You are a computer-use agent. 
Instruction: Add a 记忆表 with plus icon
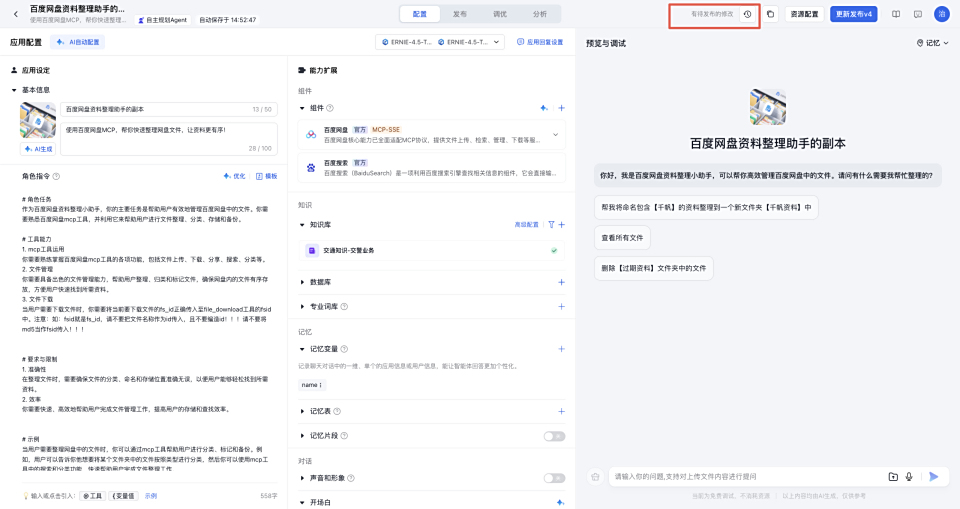pos(561,412)
